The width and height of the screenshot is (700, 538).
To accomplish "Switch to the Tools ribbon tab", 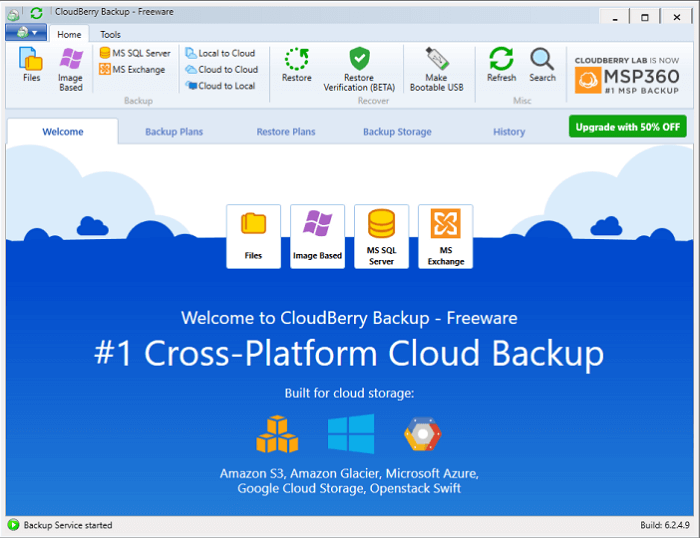I will (x=110, y=34).
